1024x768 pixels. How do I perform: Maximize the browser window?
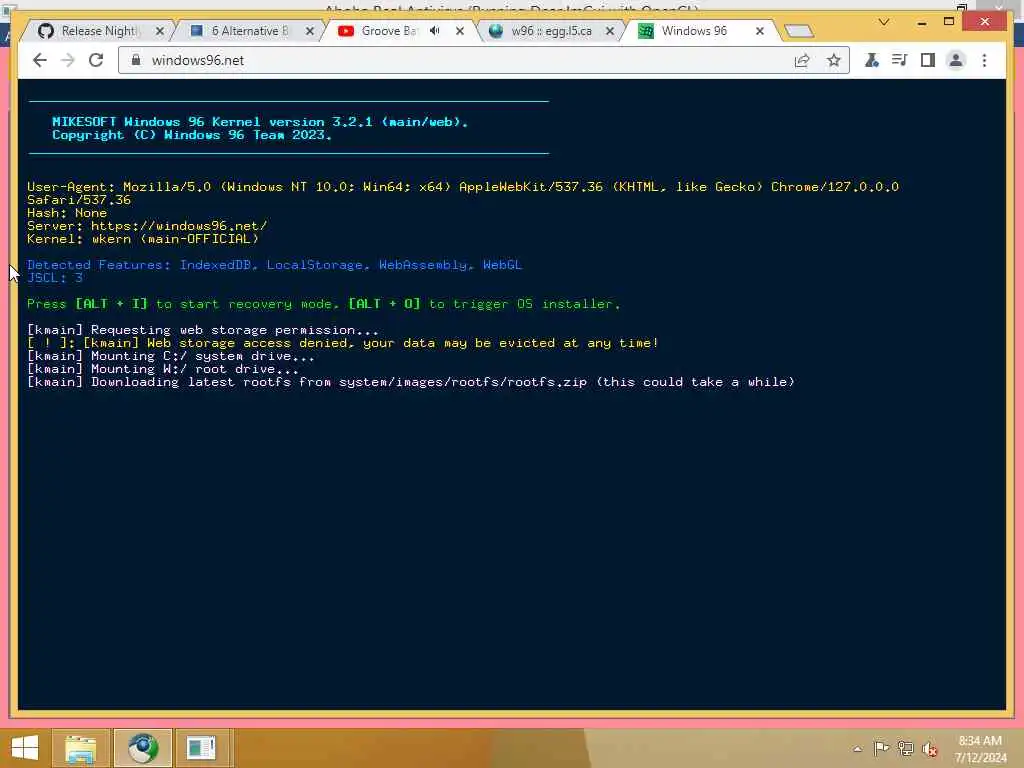(949, 22)
